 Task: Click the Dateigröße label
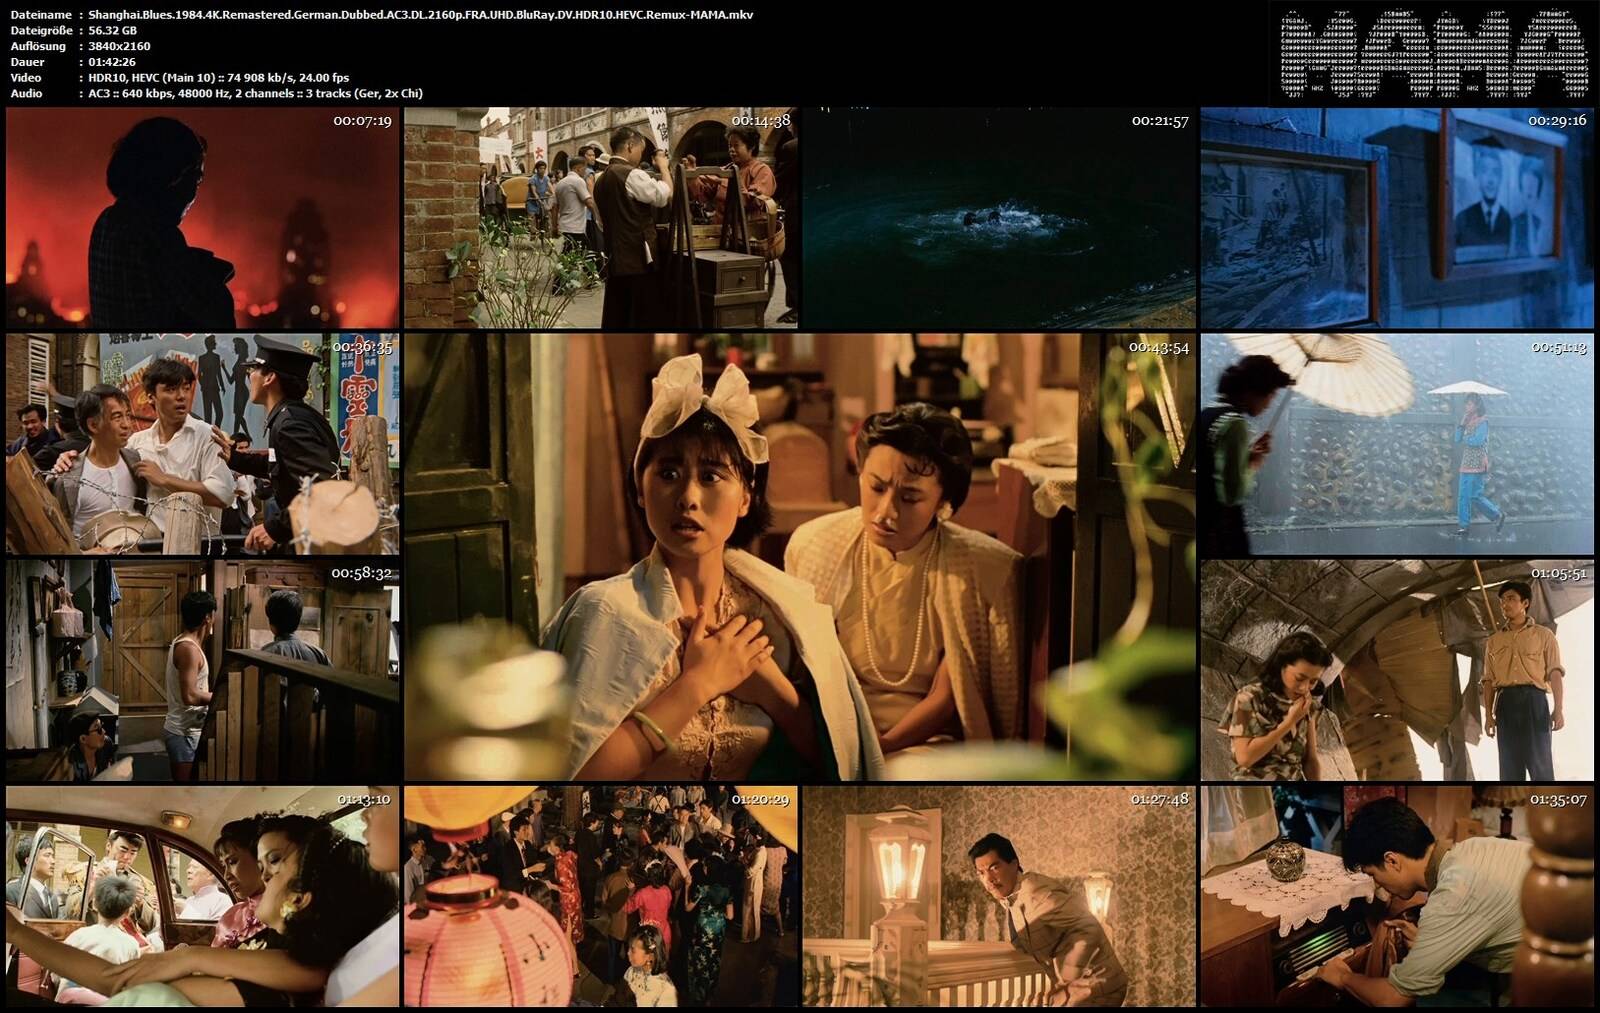pyautogui.click(x=42, y=31)
